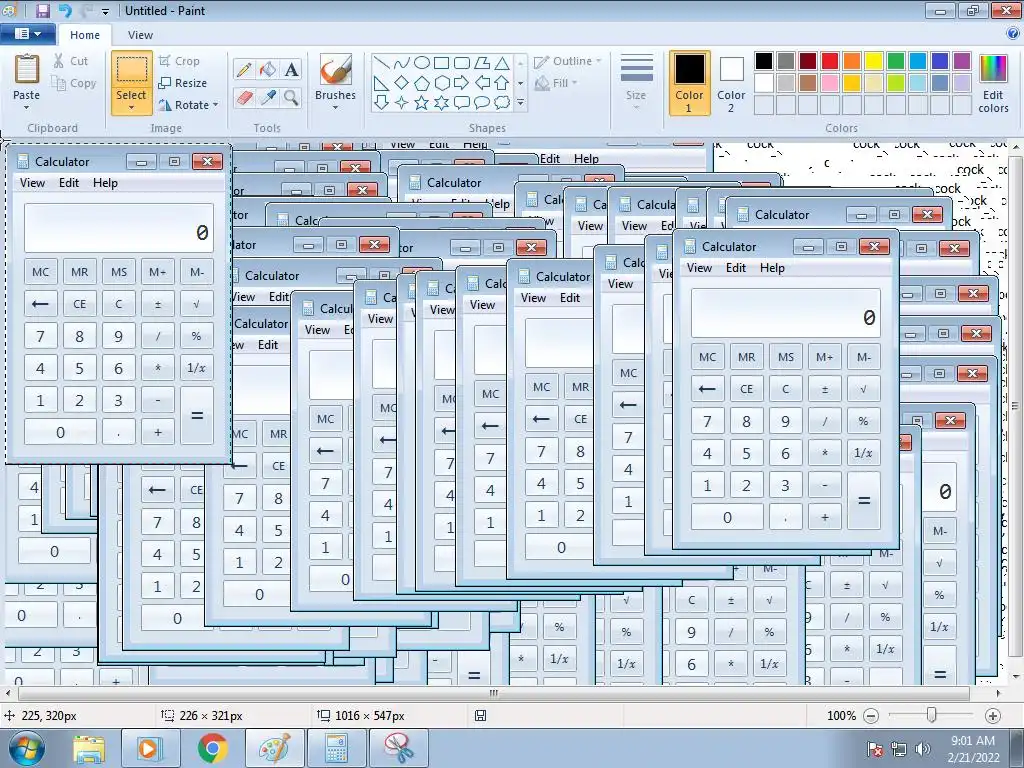Click the Copy command
The image size is (1024, 768).
(x=74, y=83)
